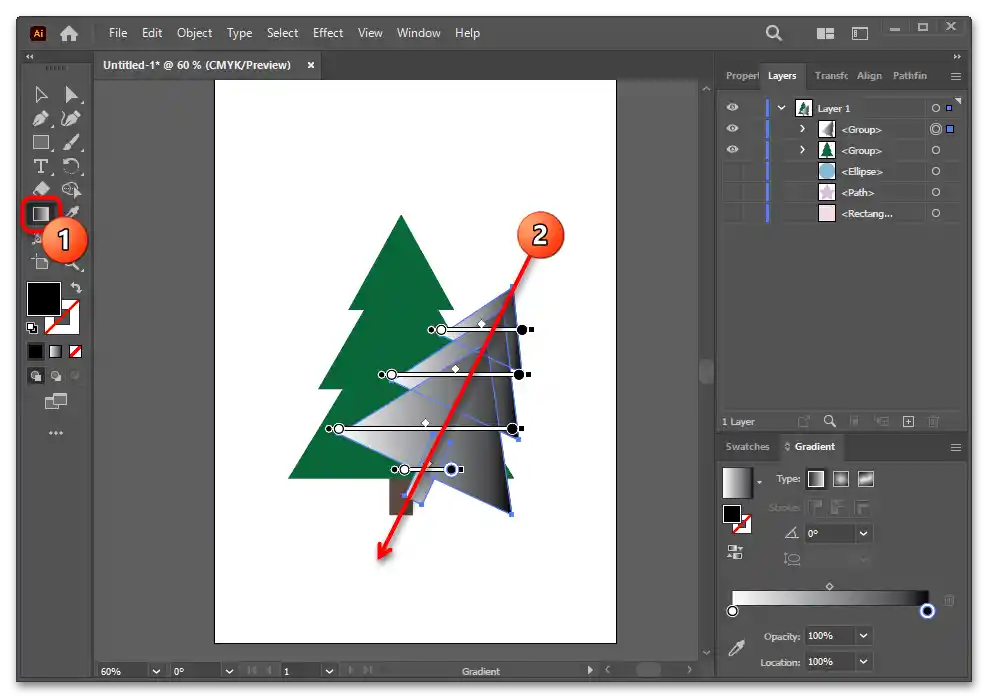The image size is (988, 698).
Task: Expand the first Group in Layers
Action: pos(802,129)
